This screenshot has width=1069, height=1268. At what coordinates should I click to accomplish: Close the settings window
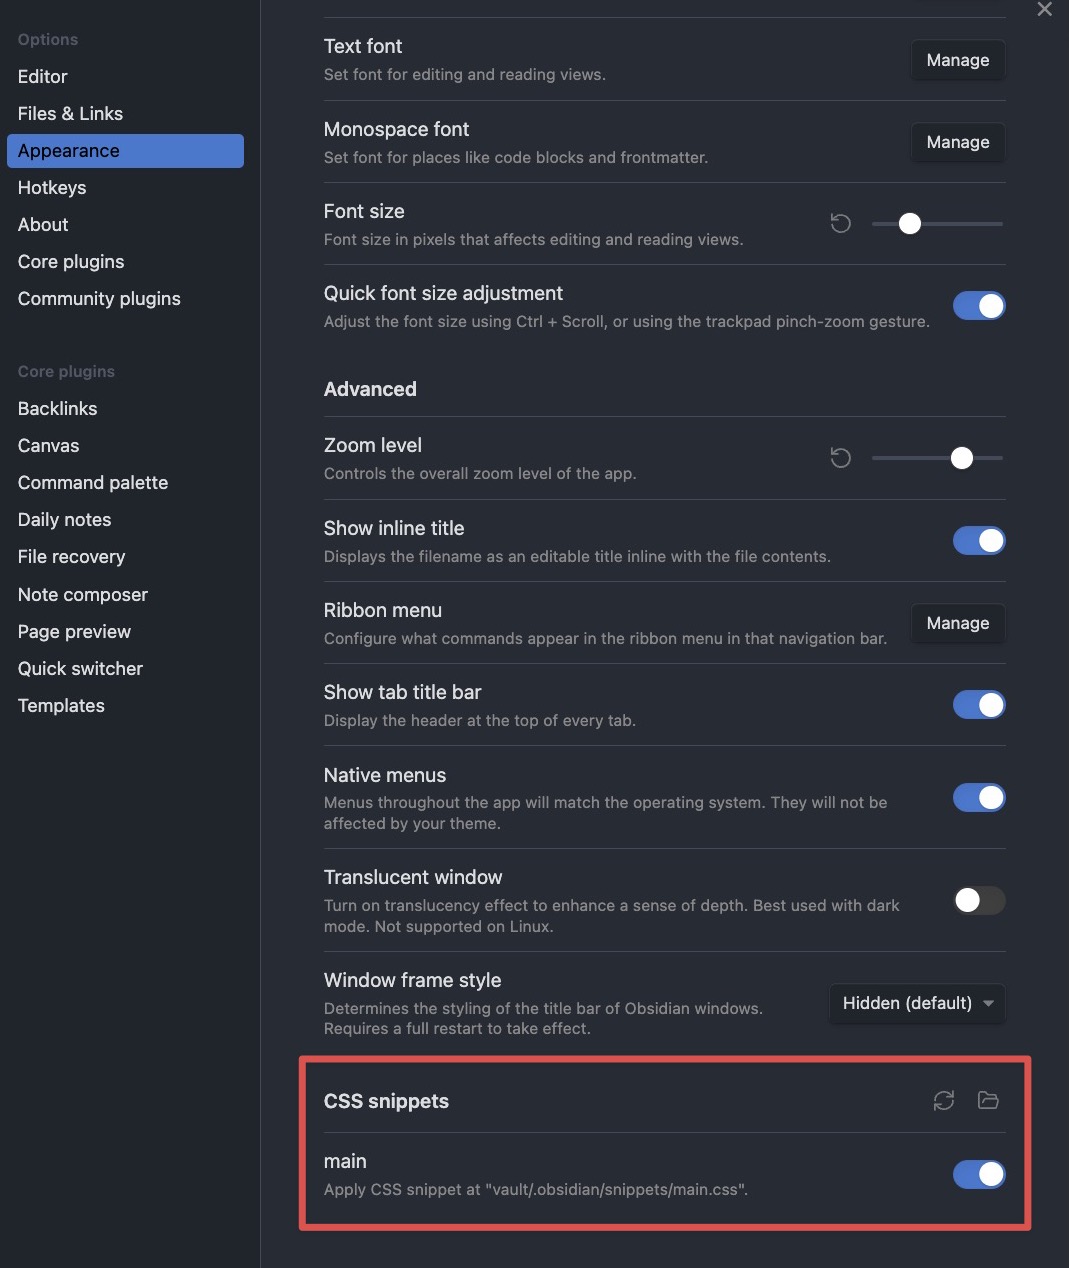(1045, 9)
